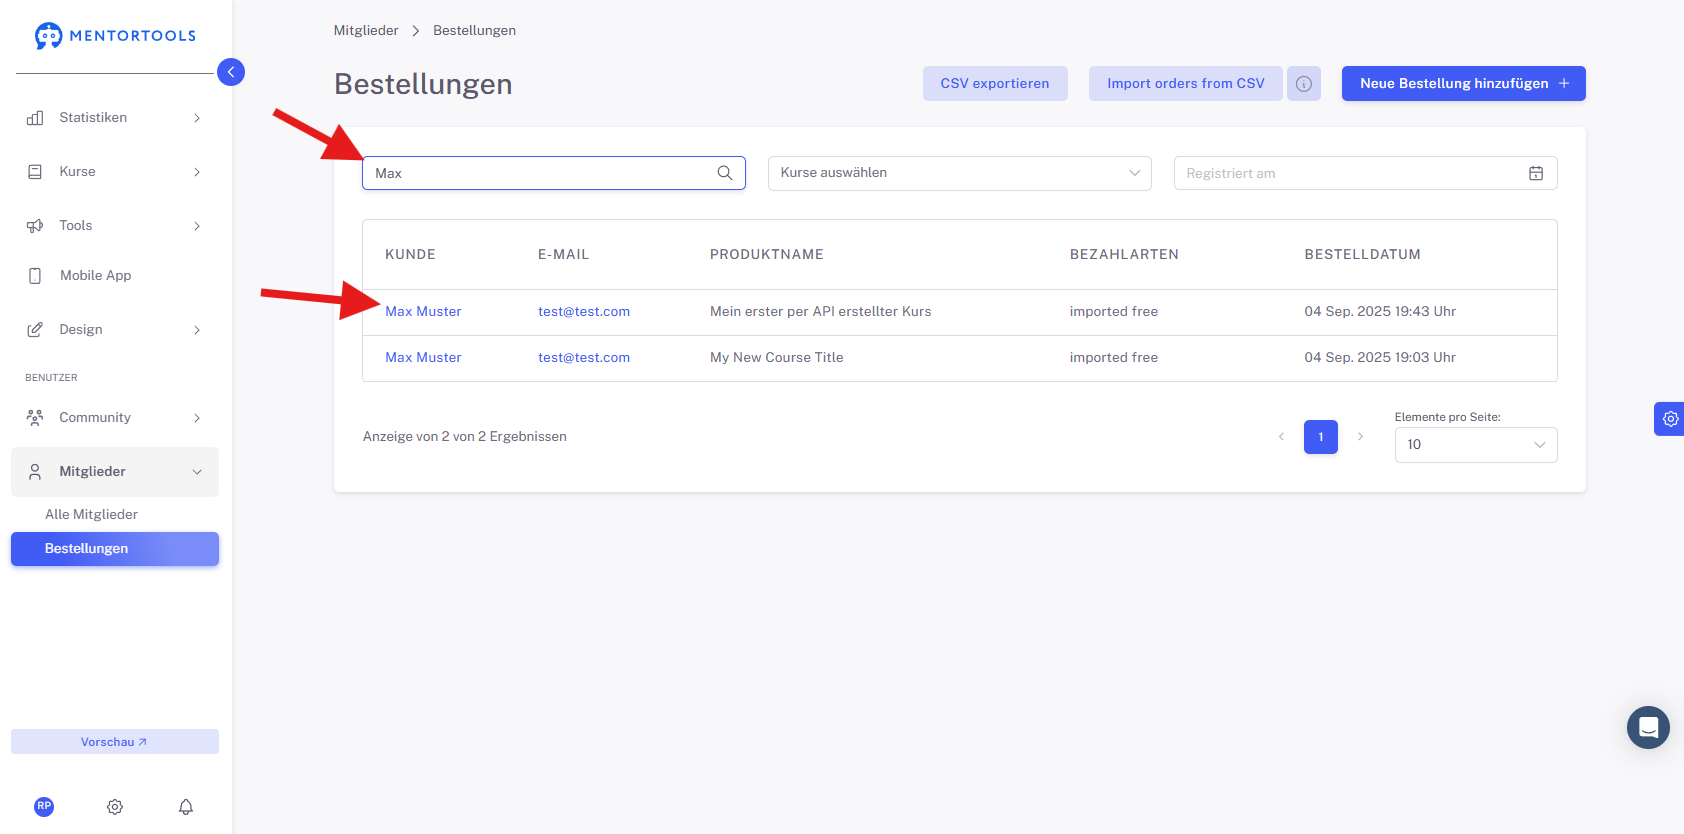Click Import orders from CSV button
1684x834 pixels.
click(1186, 84)
